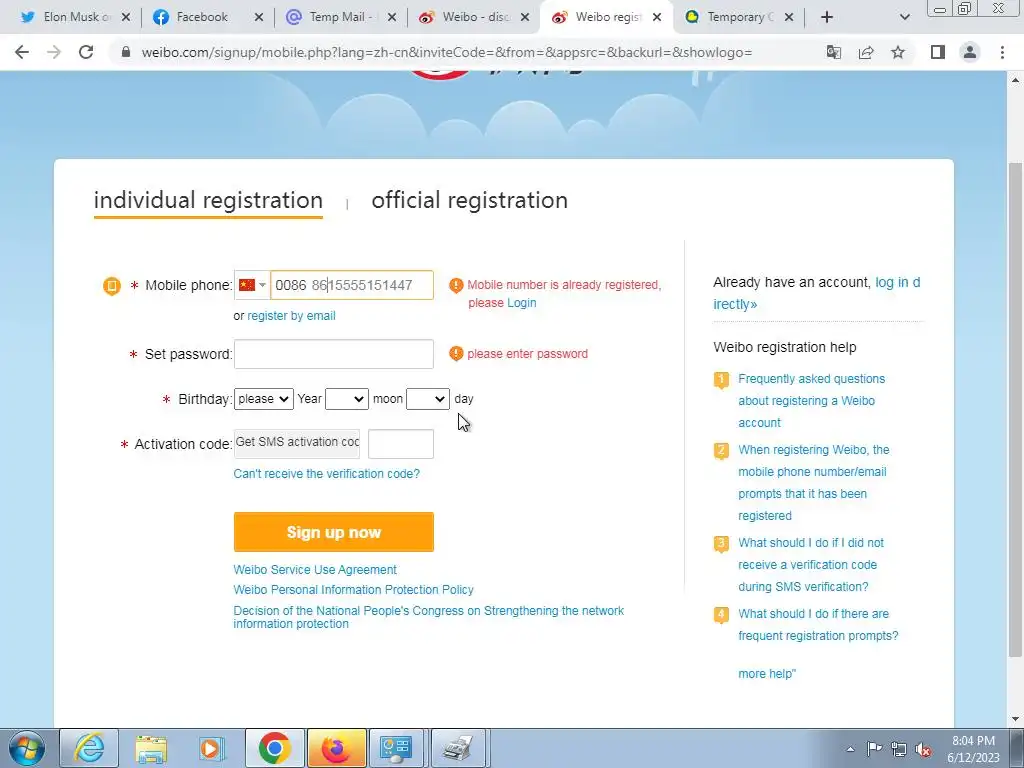
Task: Show hidden system tray icons
Action: (850, 750)
